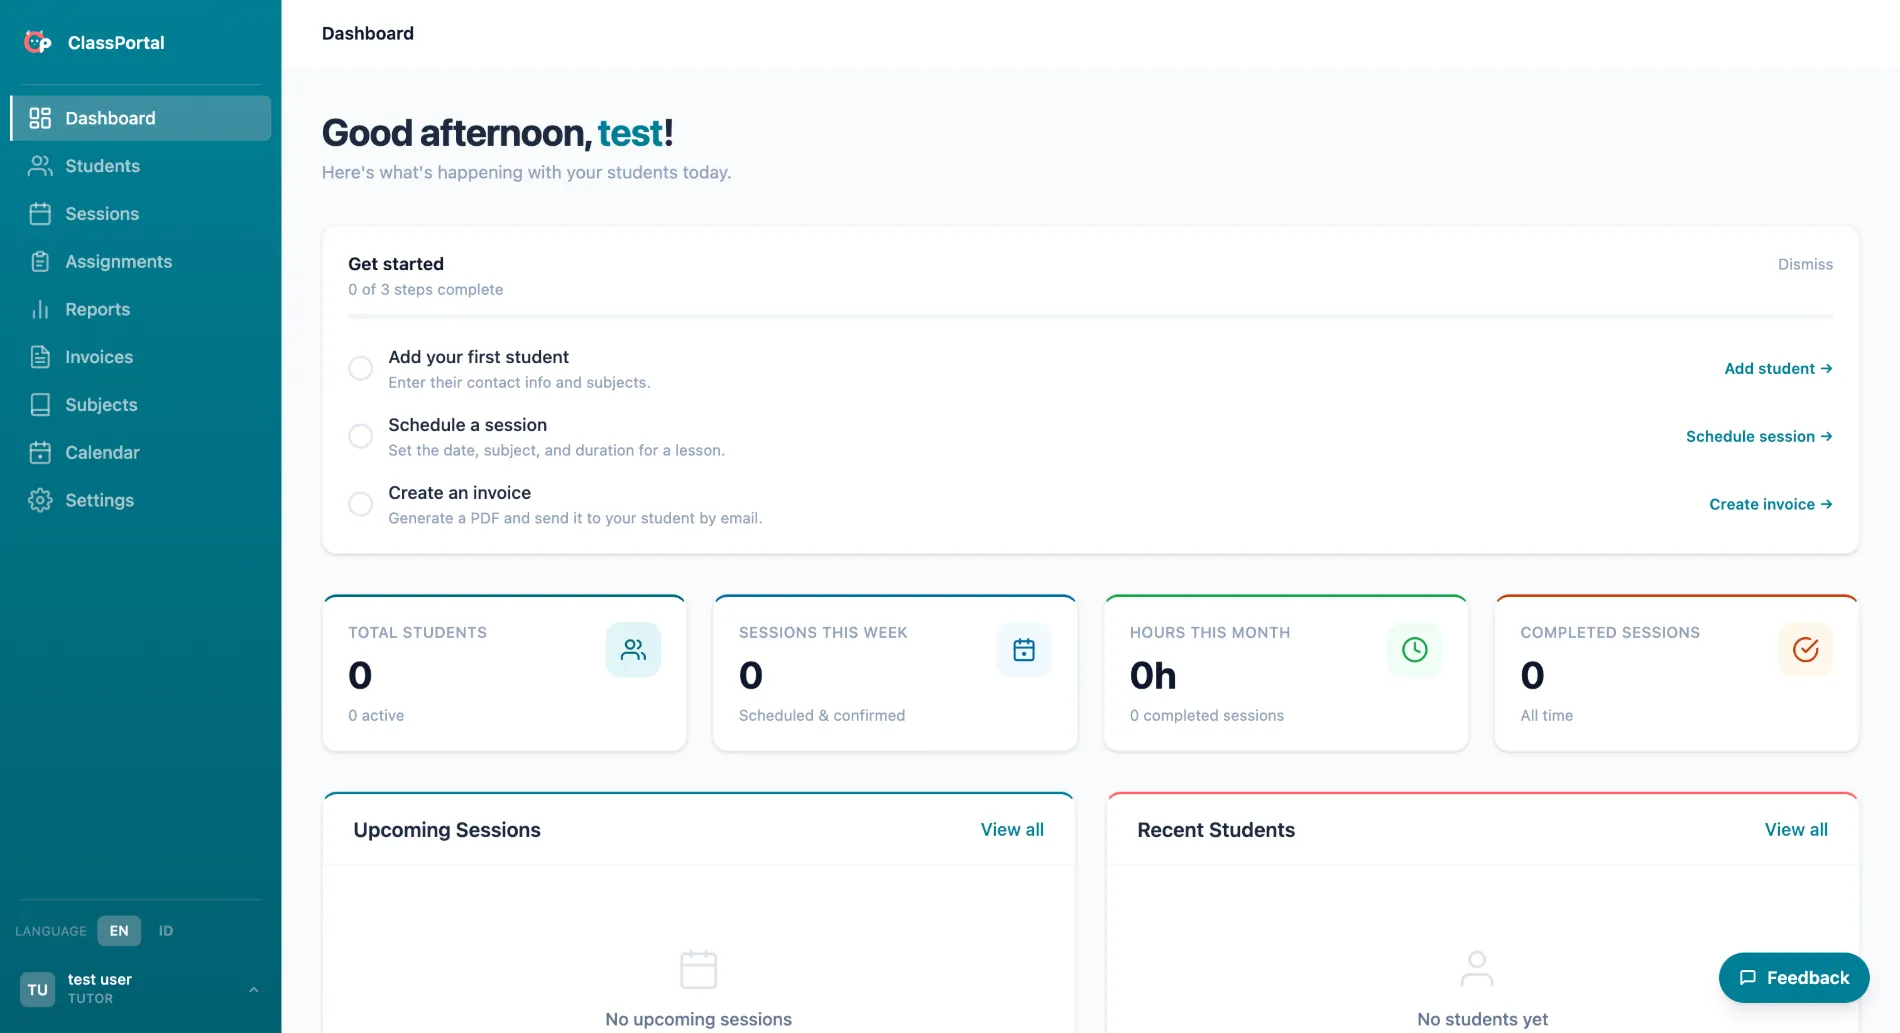Screen dimensions: 1900x1033
Task: Expand the test user account menu chevron
Action: tap(253, 989)
